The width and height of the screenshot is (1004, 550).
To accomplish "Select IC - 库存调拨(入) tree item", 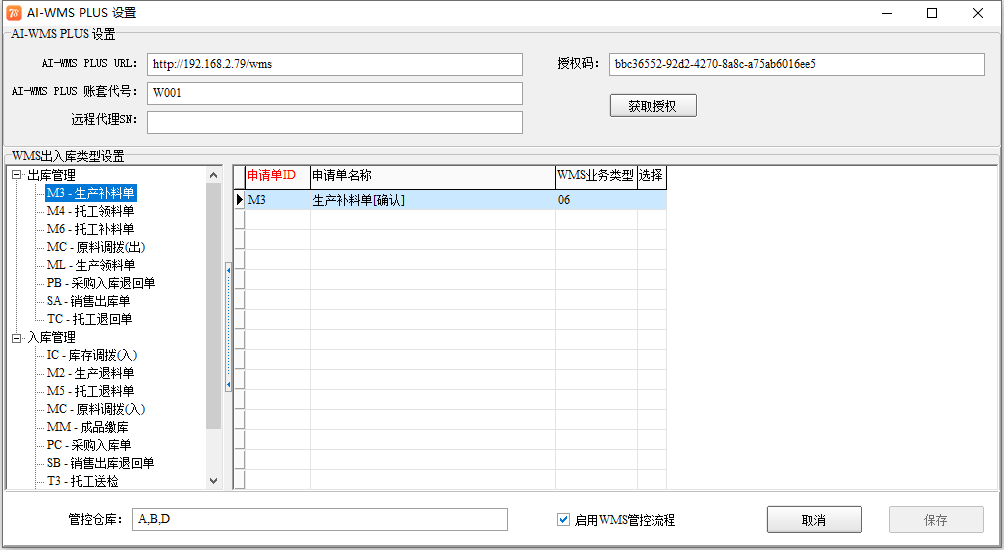I will pos(92,355).
